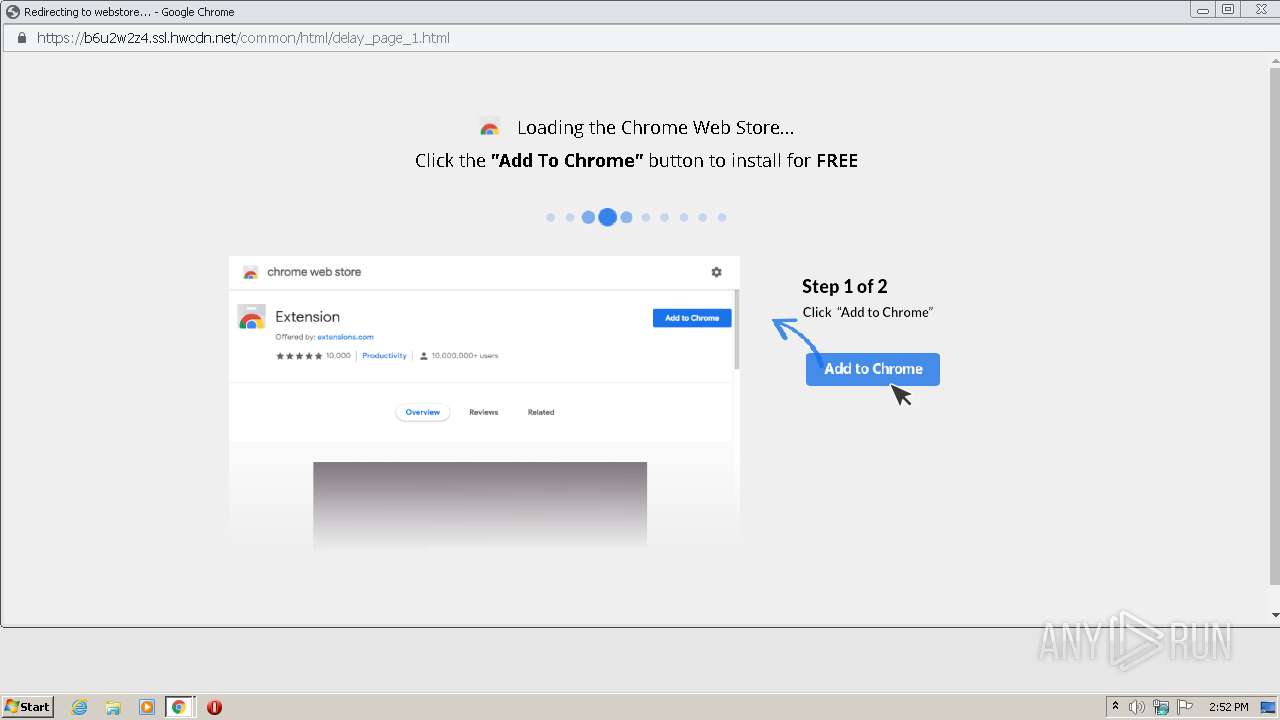Select the Overview tab
The width and height of the screenshot is (1280, 720).
pos(423,412)
